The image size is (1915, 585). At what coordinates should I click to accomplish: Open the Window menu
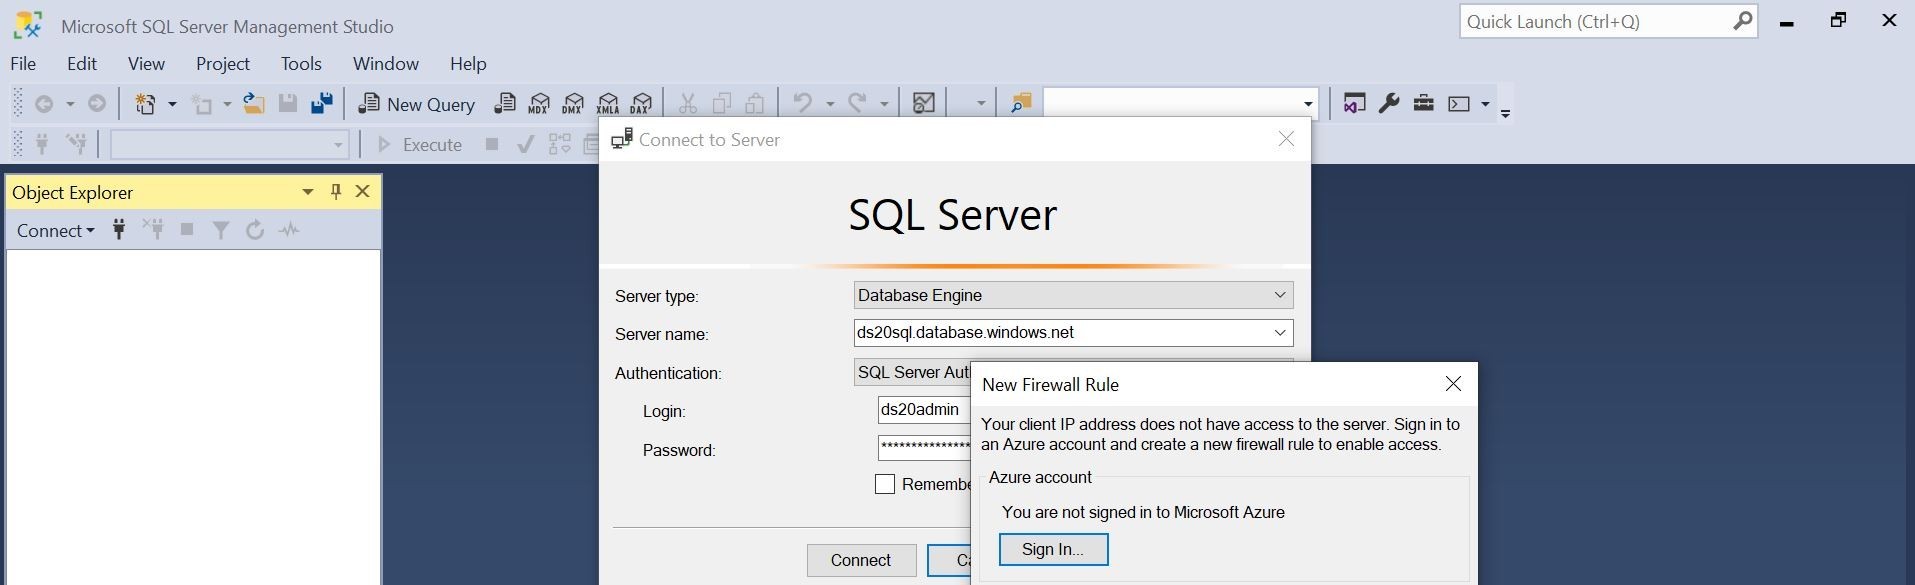pos(386,63)
